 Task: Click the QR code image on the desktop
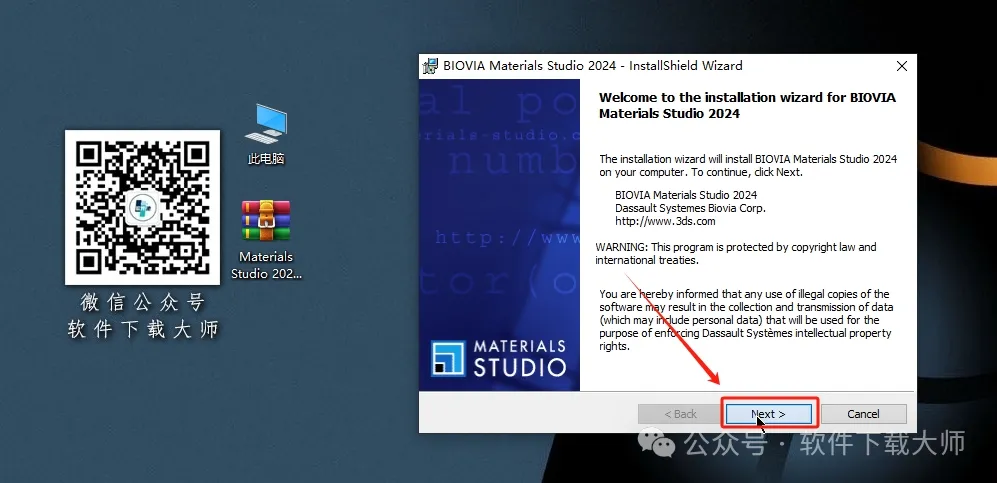pyautogui.click(x=142, y=207)
